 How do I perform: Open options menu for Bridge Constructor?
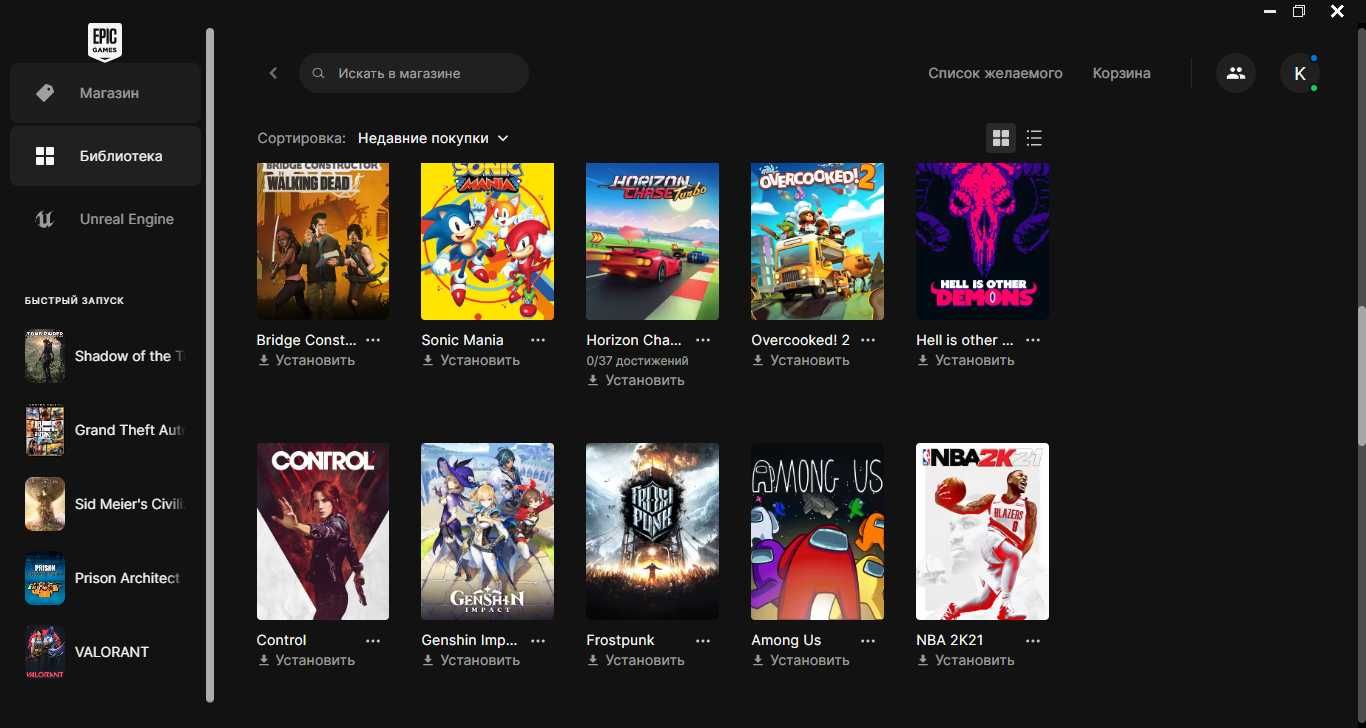coord(373,340)
